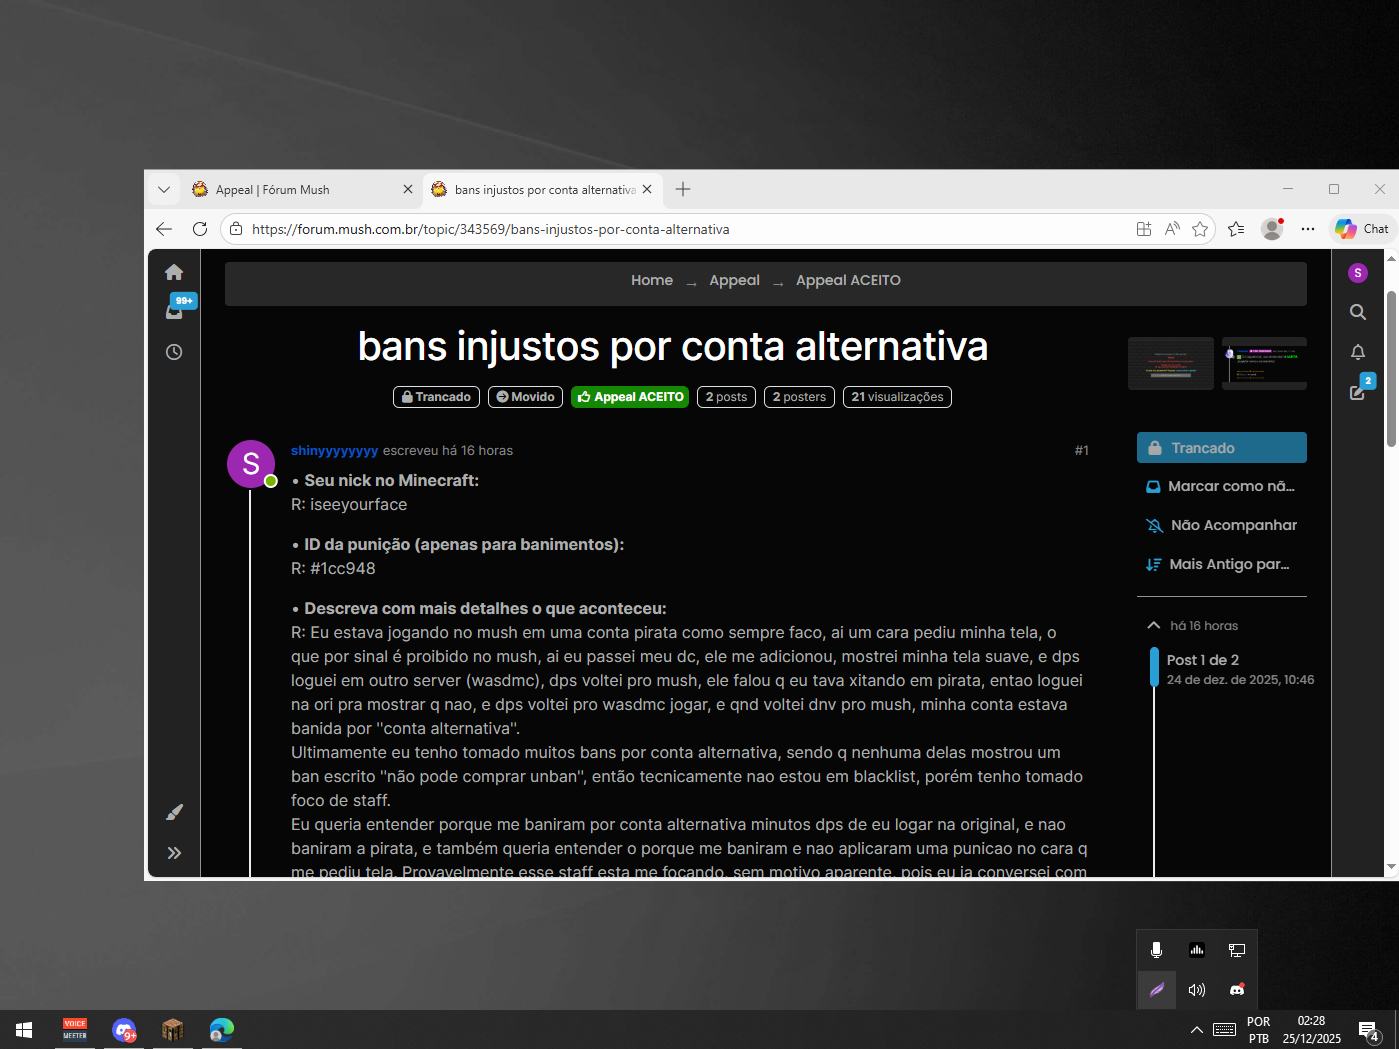Open the favorites list icon

tap(1236, 229)
